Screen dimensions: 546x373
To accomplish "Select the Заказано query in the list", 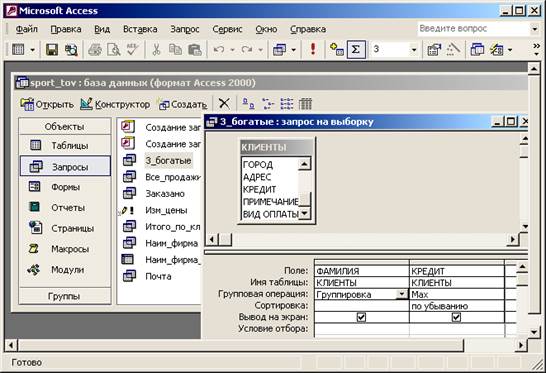I will [x=165, y=194].
